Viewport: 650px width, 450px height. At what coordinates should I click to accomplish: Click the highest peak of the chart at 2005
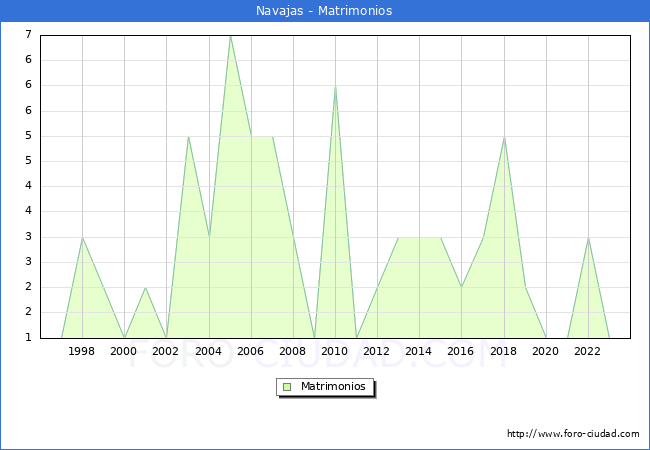230,36
